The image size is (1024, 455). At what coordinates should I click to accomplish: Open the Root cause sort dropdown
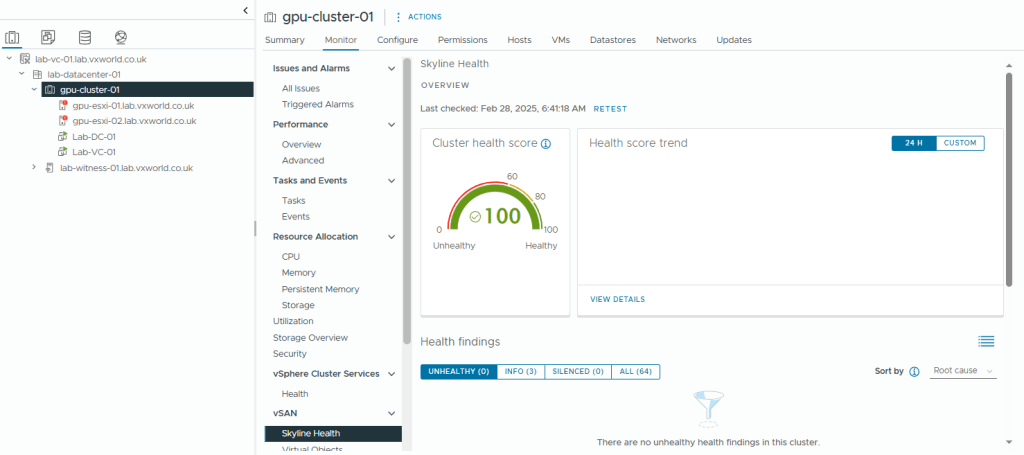pos(963,371)
